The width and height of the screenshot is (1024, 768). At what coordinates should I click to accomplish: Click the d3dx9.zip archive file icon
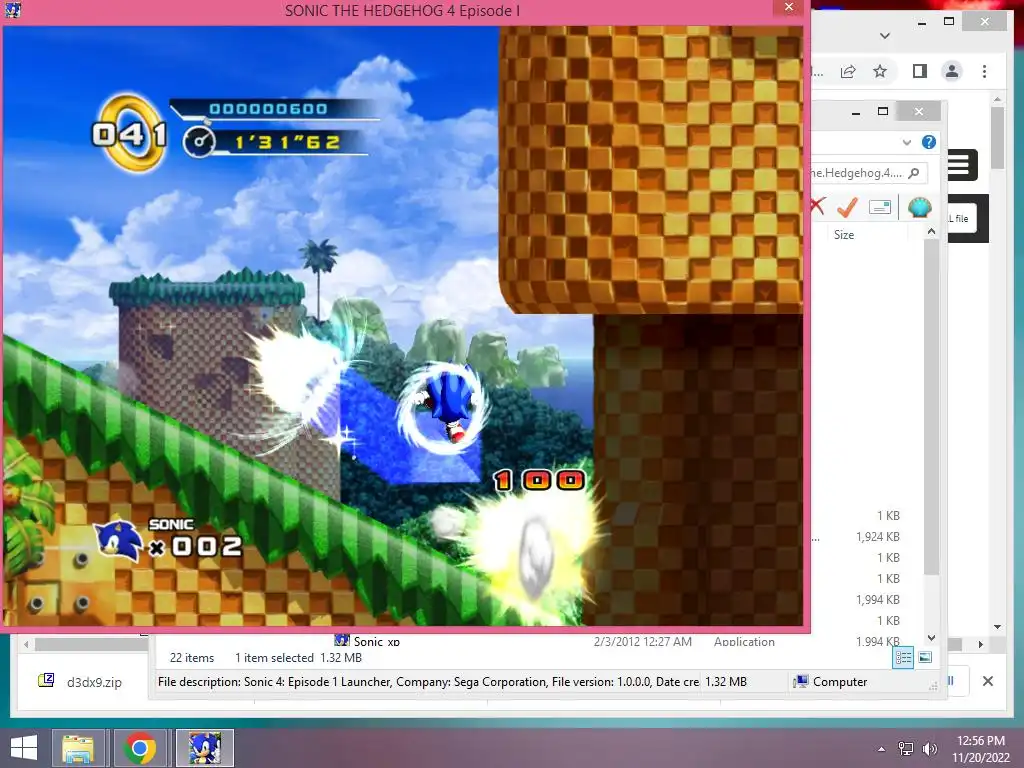[x=46, y=681]
